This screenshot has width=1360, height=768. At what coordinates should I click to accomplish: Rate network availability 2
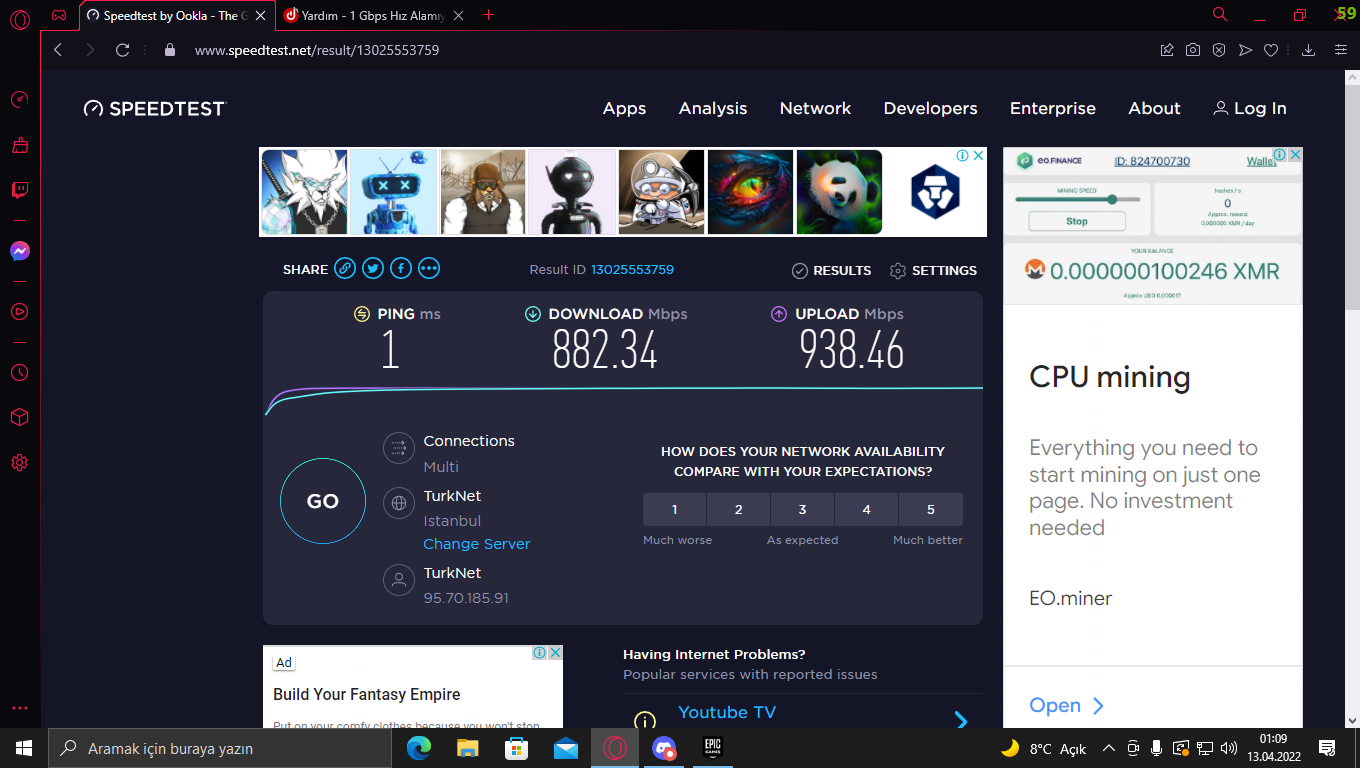(738, 510)
